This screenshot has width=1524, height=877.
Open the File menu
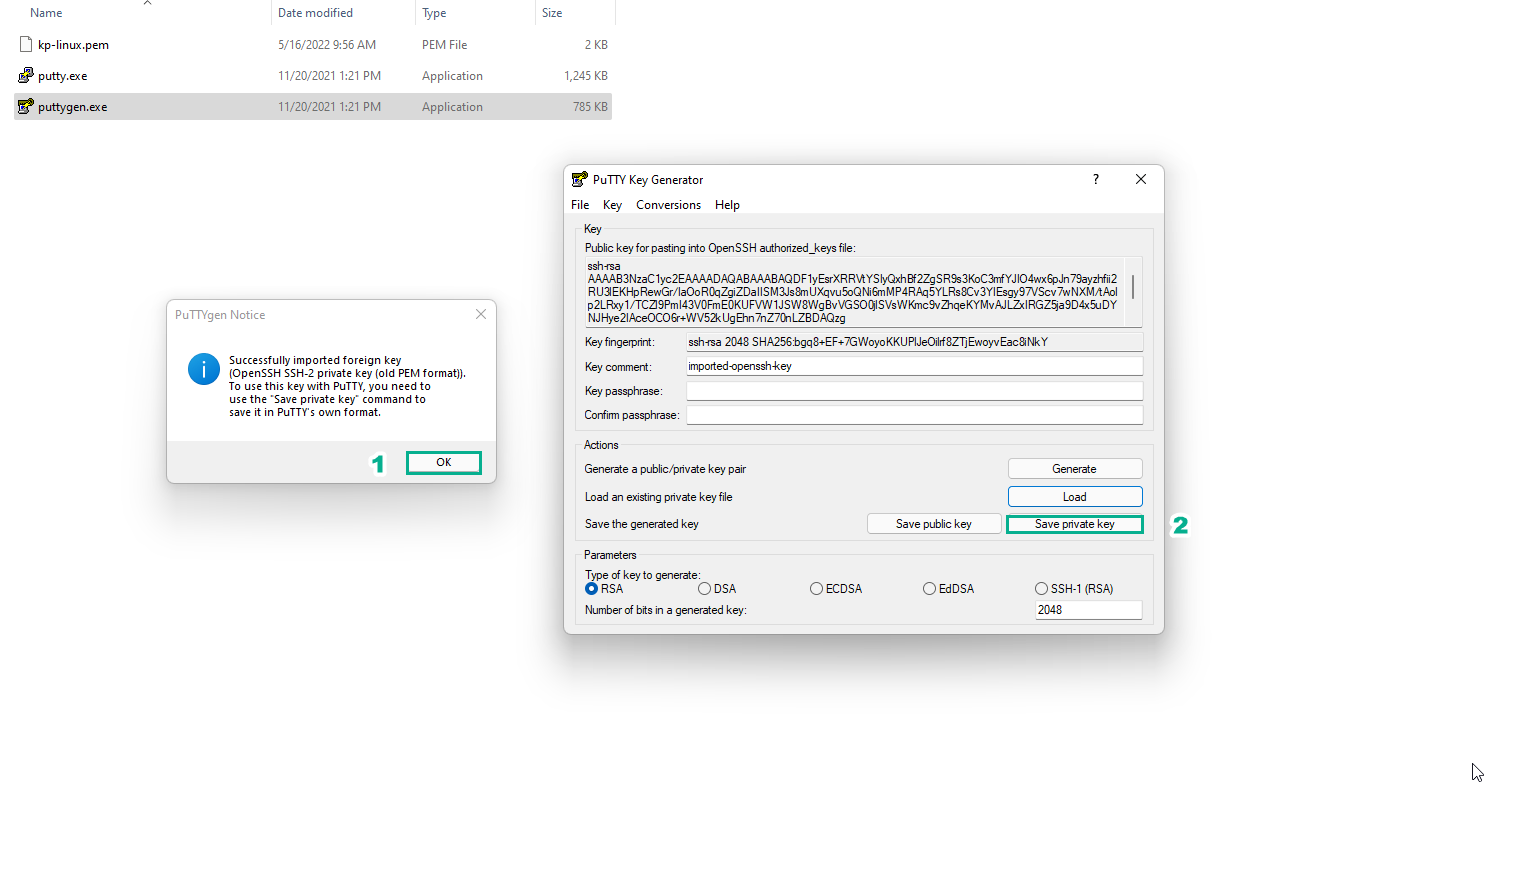click(x=580, y=205)
